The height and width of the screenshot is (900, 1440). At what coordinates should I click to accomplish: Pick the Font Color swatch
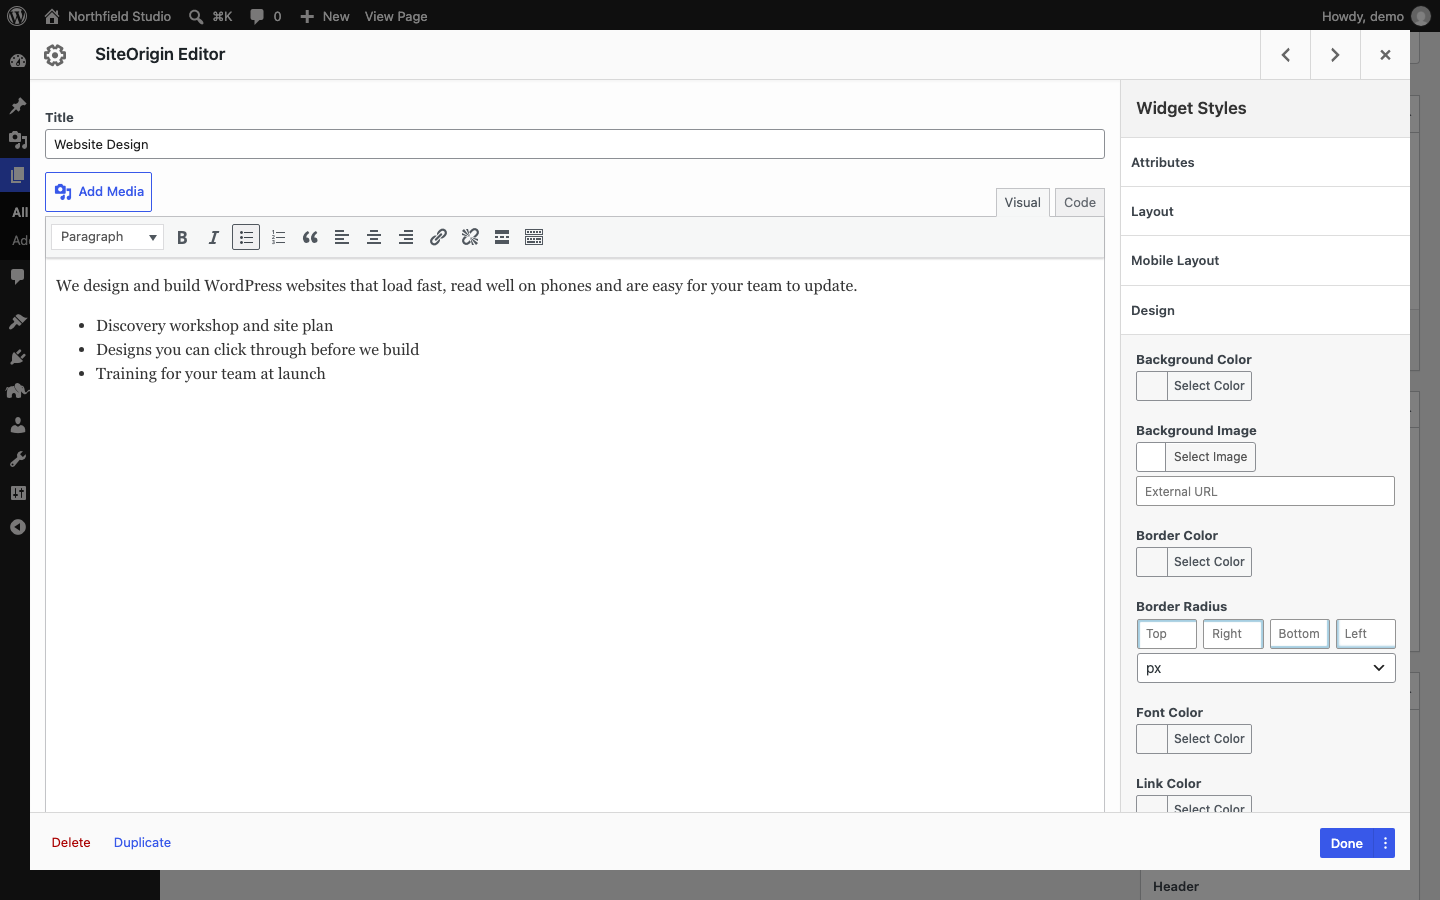(x=1152, y=739)
